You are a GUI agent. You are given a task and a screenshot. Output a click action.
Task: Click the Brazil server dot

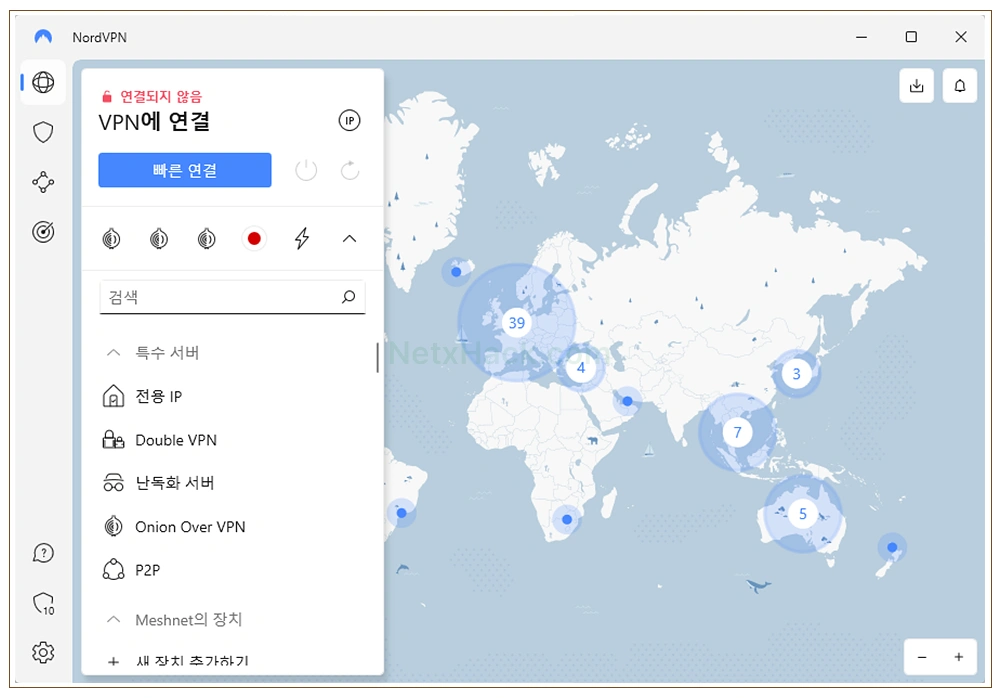click(x=401, y=513)
